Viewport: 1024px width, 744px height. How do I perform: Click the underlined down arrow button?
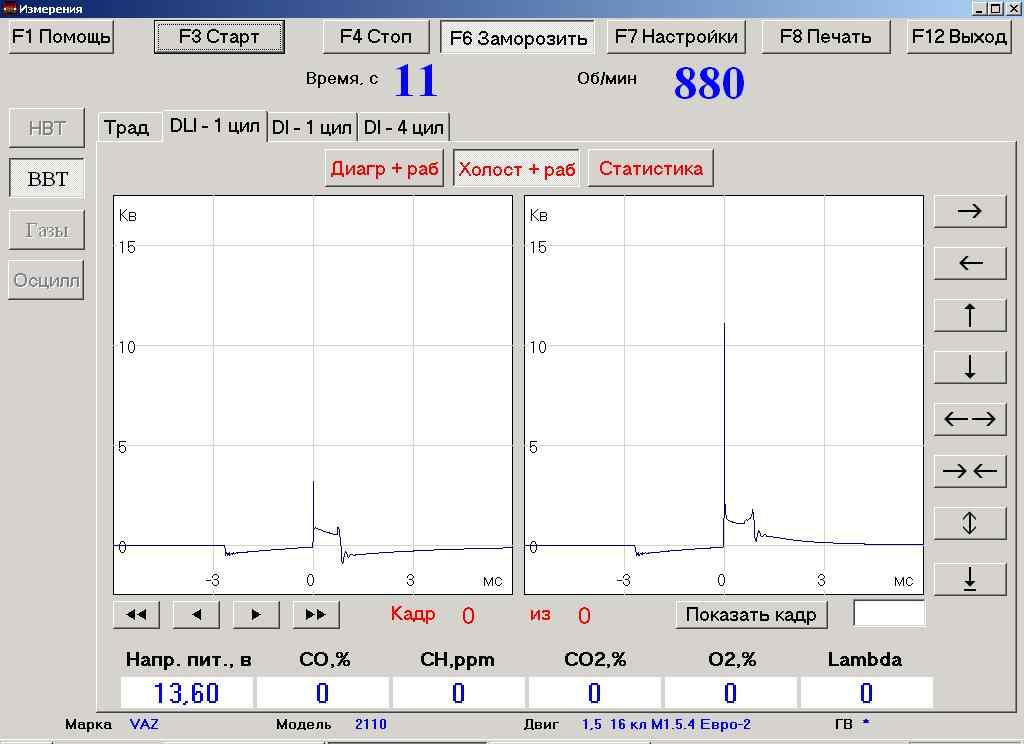970,579
